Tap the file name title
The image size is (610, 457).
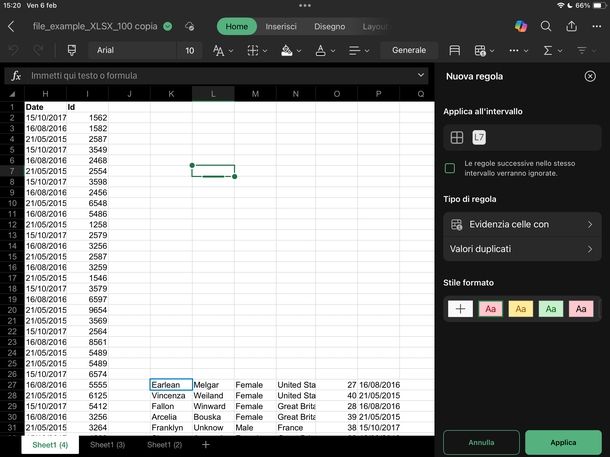coord(95,26)
